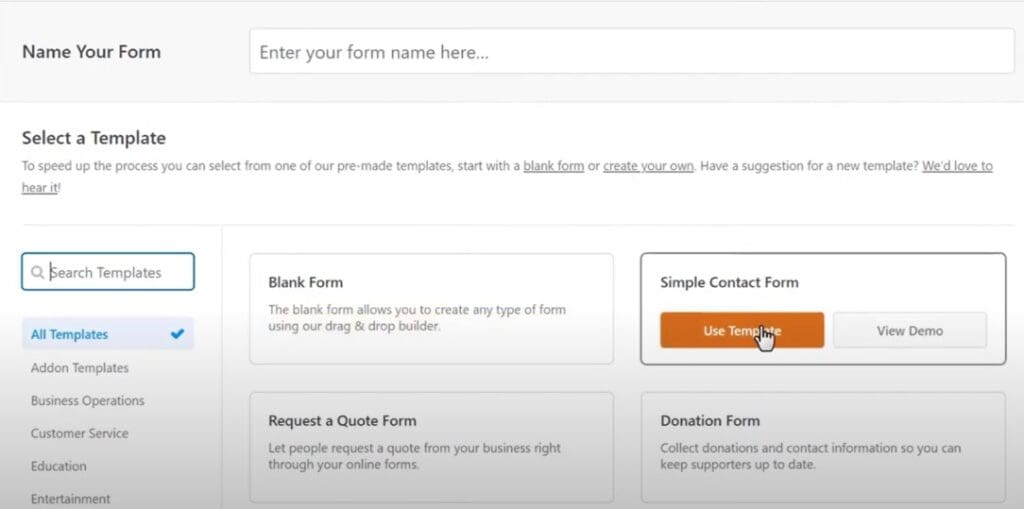Select the Education category
This screenshot has height=509, width=1024.
[59, 466]
